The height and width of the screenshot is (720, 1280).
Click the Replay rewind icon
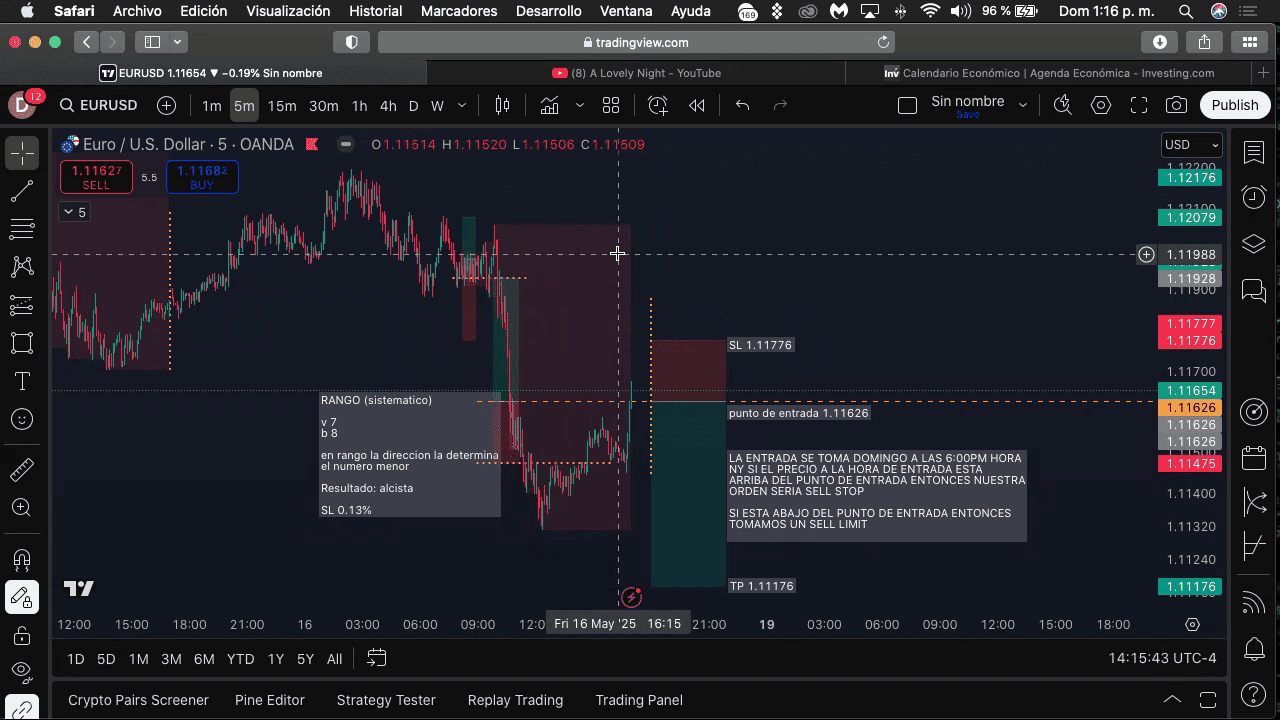coord(697,105)
